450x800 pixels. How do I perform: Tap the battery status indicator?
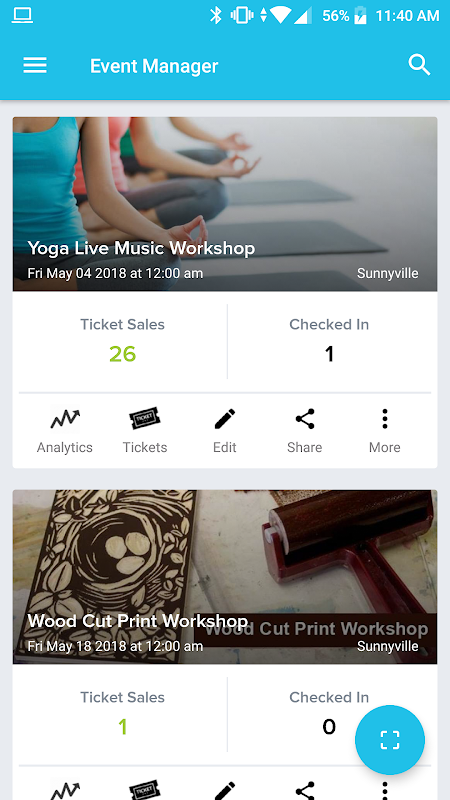tap(360, 16)
